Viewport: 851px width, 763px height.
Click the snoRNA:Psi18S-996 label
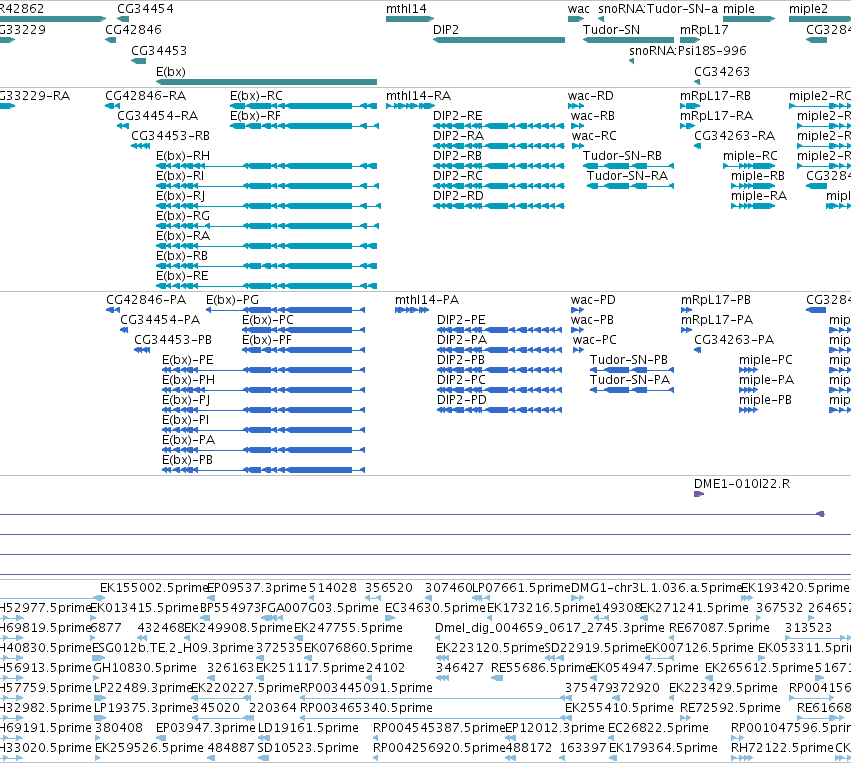[x=688, y=50]
